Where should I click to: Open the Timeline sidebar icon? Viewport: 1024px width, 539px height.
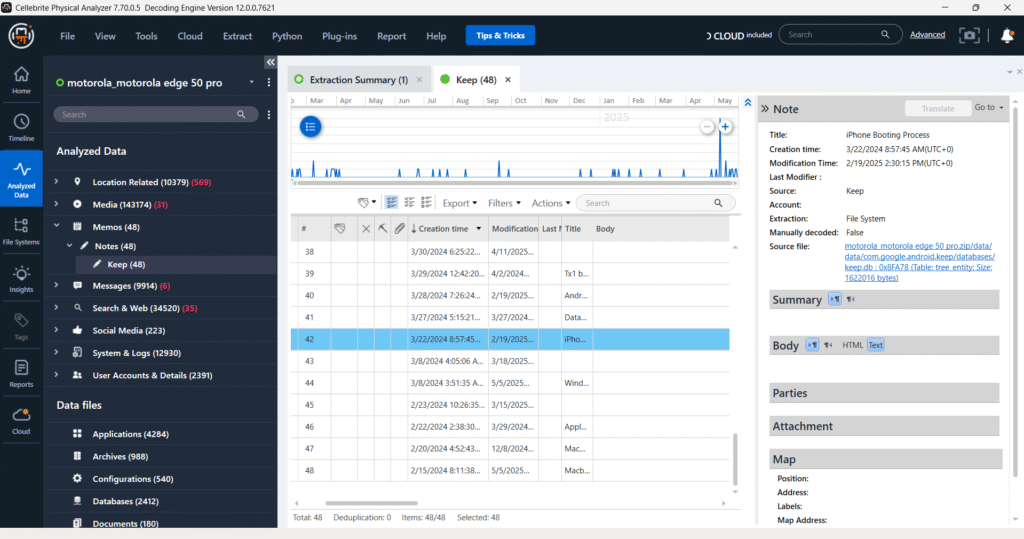click(21, 127)
